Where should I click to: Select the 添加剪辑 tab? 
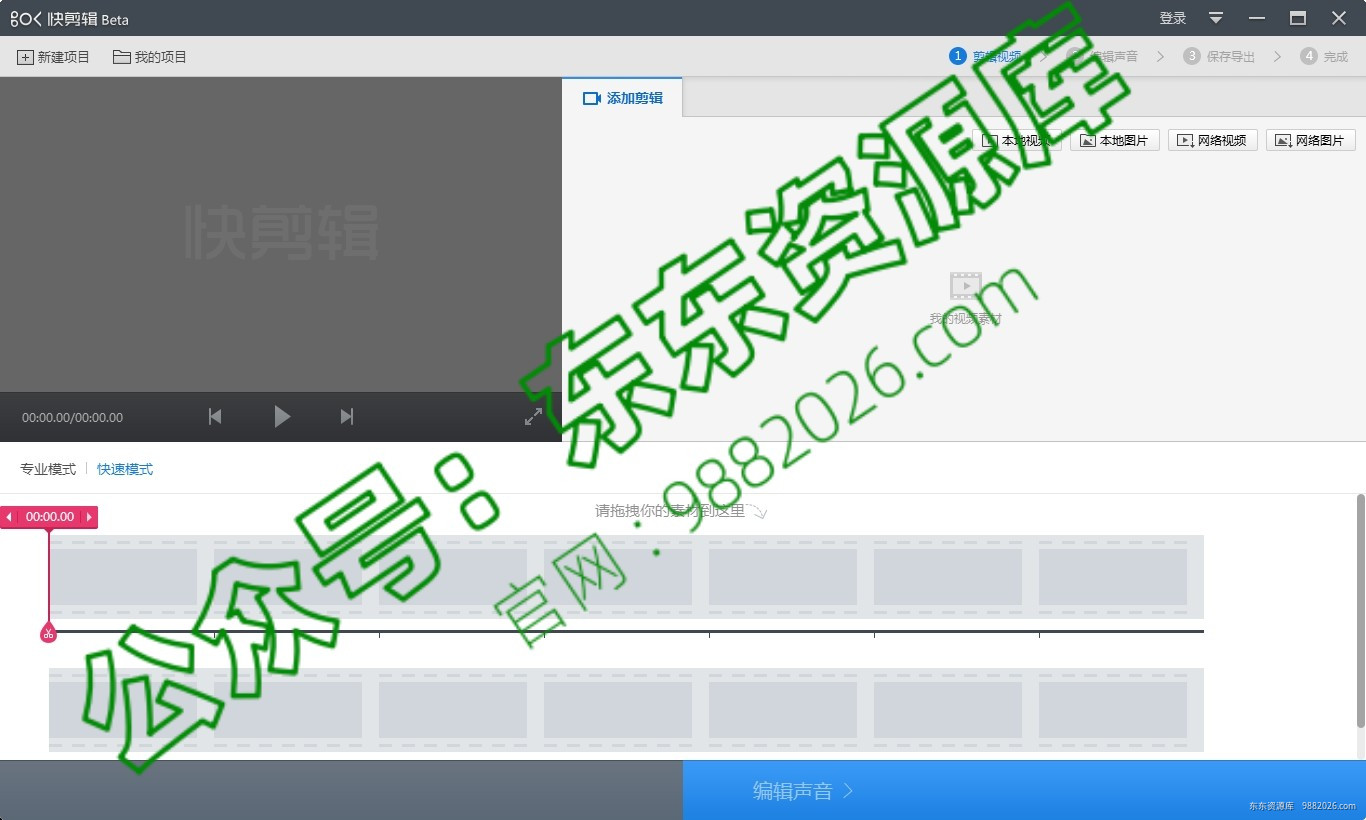click(621, 97)
